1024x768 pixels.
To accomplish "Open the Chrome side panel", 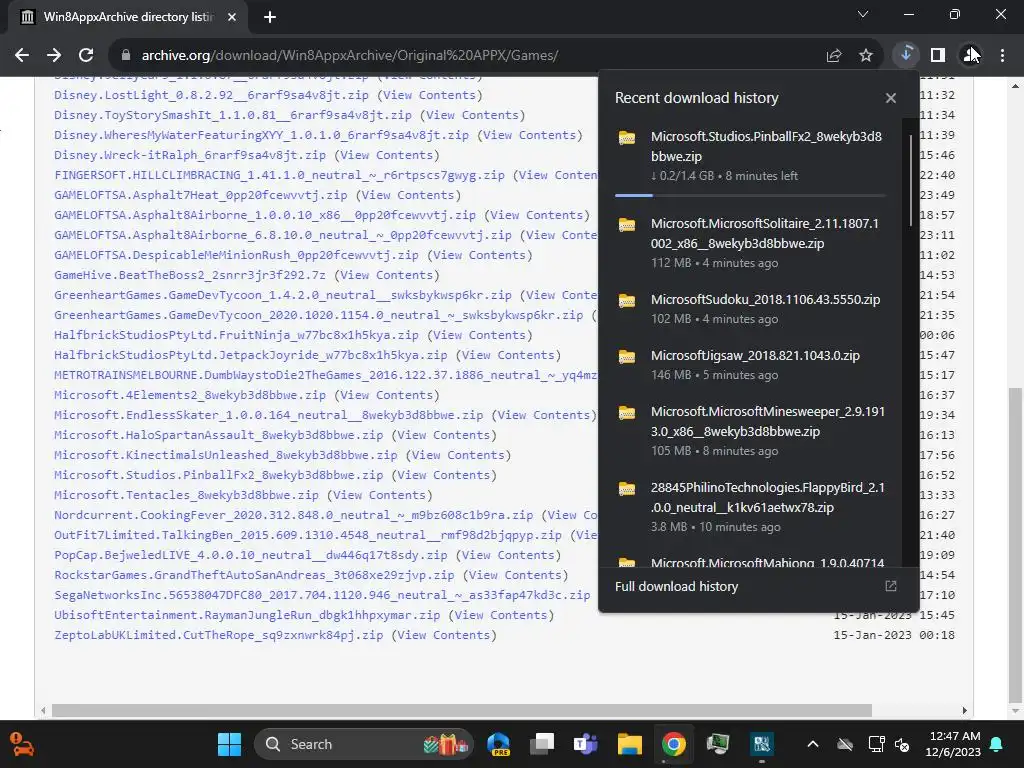I will pos(938,56).
